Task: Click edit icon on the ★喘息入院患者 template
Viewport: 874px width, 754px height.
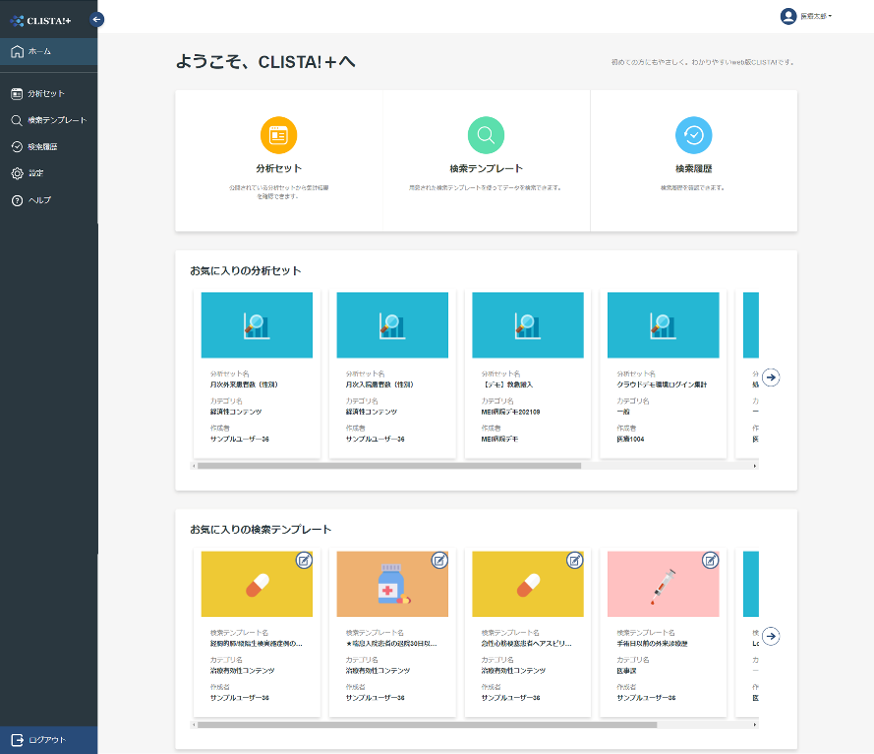Action: pyautogui.click(x=439, y=560)
